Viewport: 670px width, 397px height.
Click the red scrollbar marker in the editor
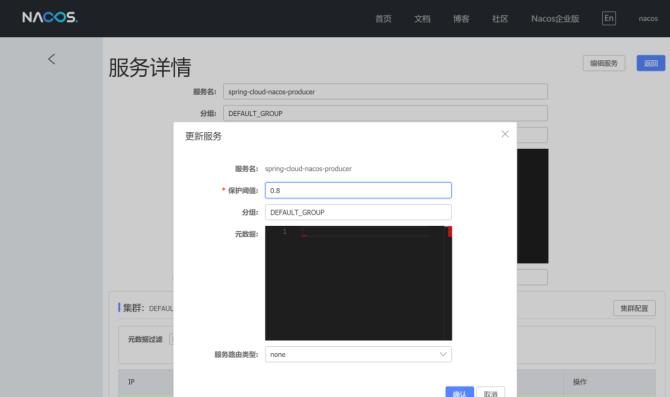pos(450,232)
